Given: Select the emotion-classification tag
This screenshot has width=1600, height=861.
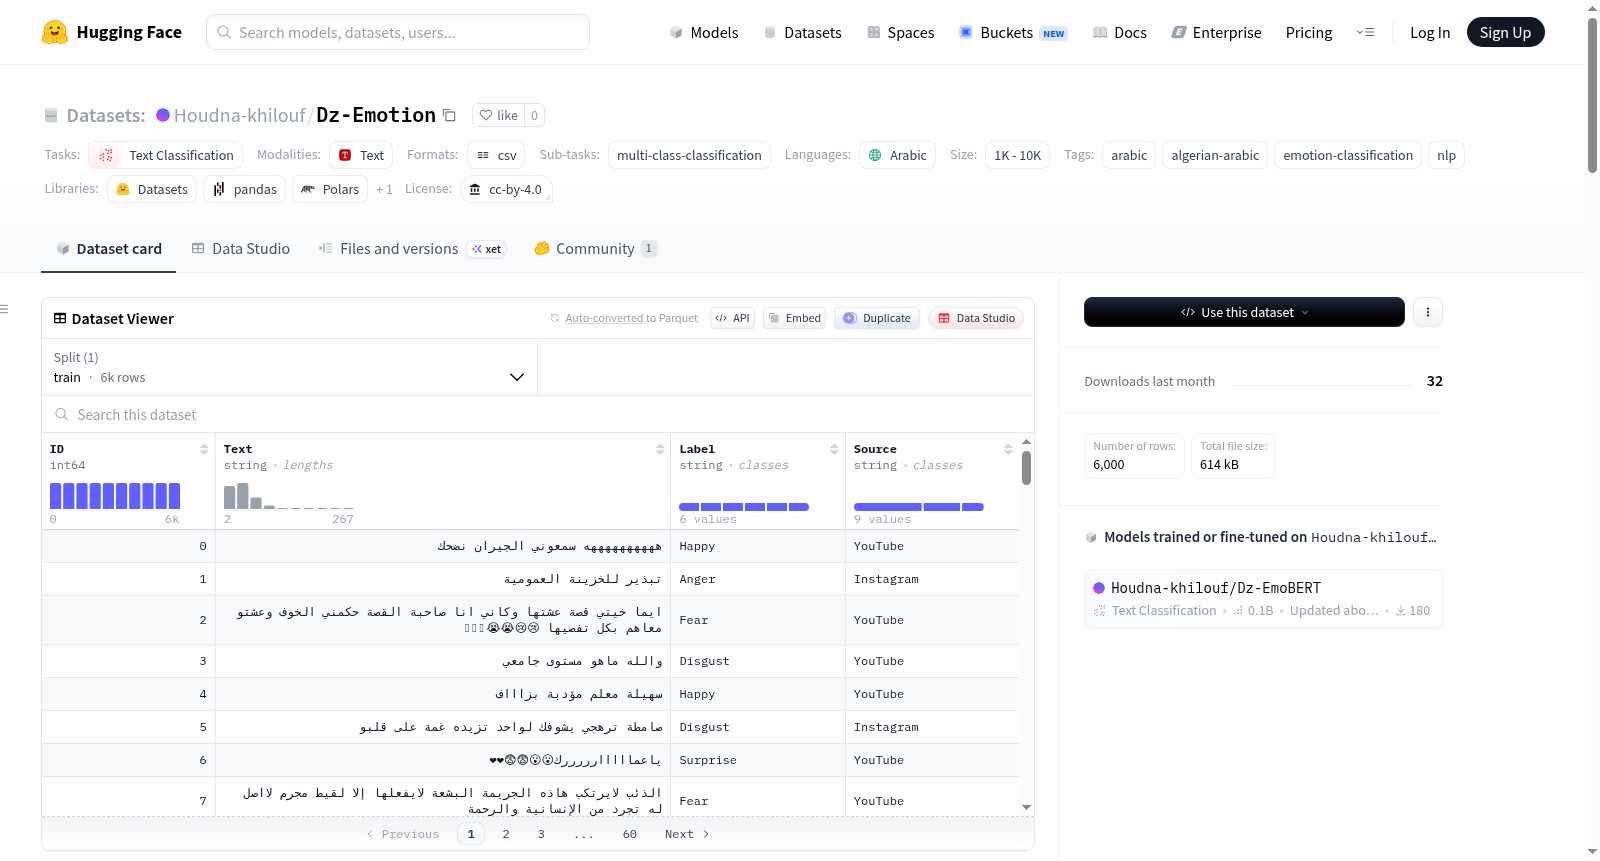Looking at the screenshot, I should point(1348,155).
